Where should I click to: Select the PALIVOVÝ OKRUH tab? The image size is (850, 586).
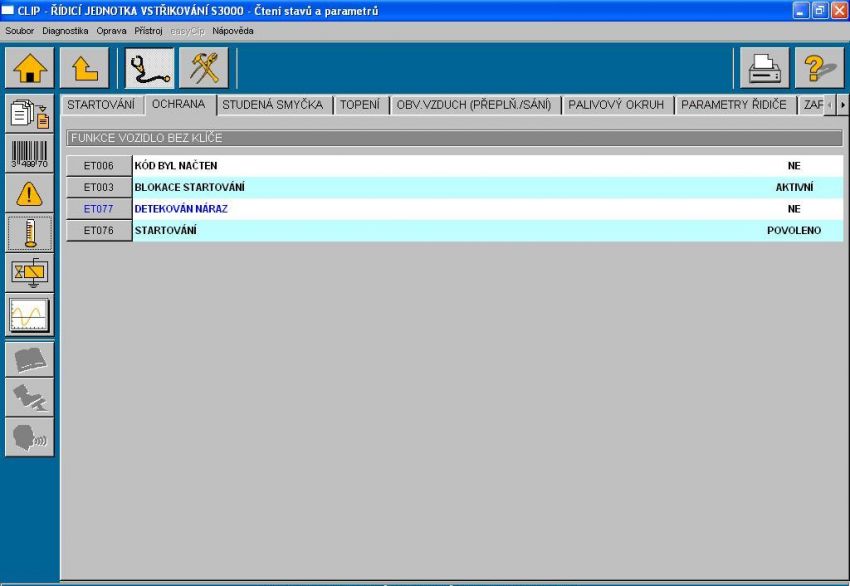[617, 105]
